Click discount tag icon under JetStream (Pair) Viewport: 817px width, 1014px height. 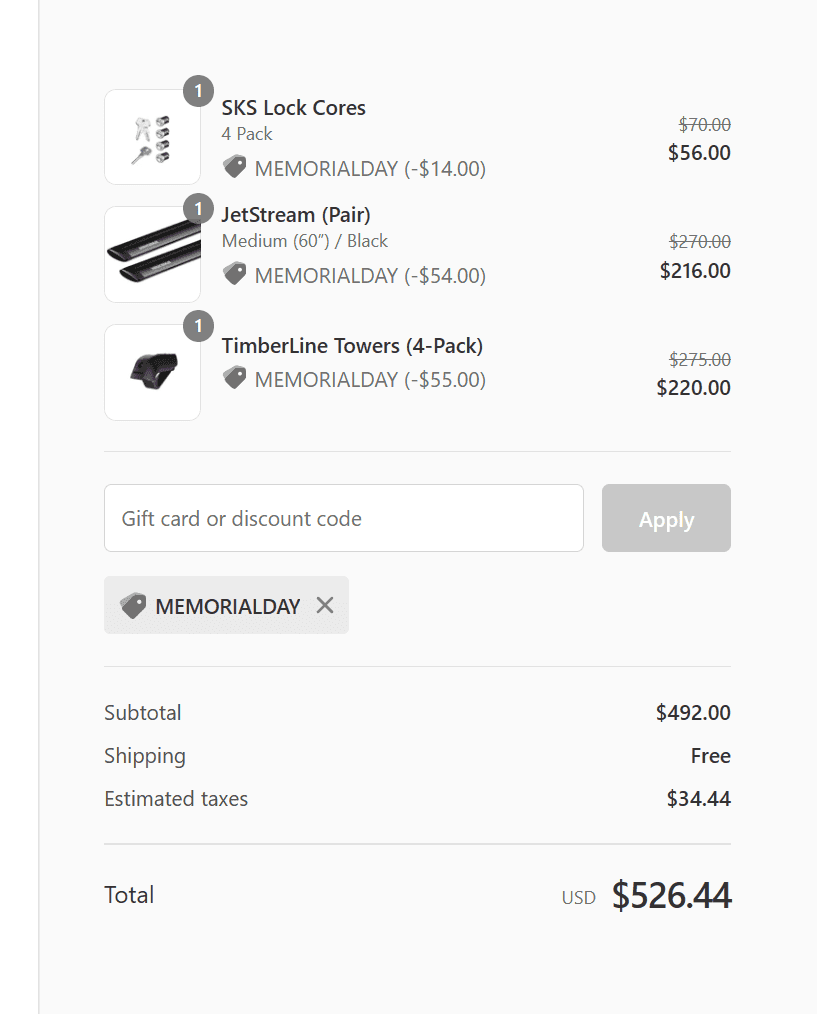click(235, 273)
